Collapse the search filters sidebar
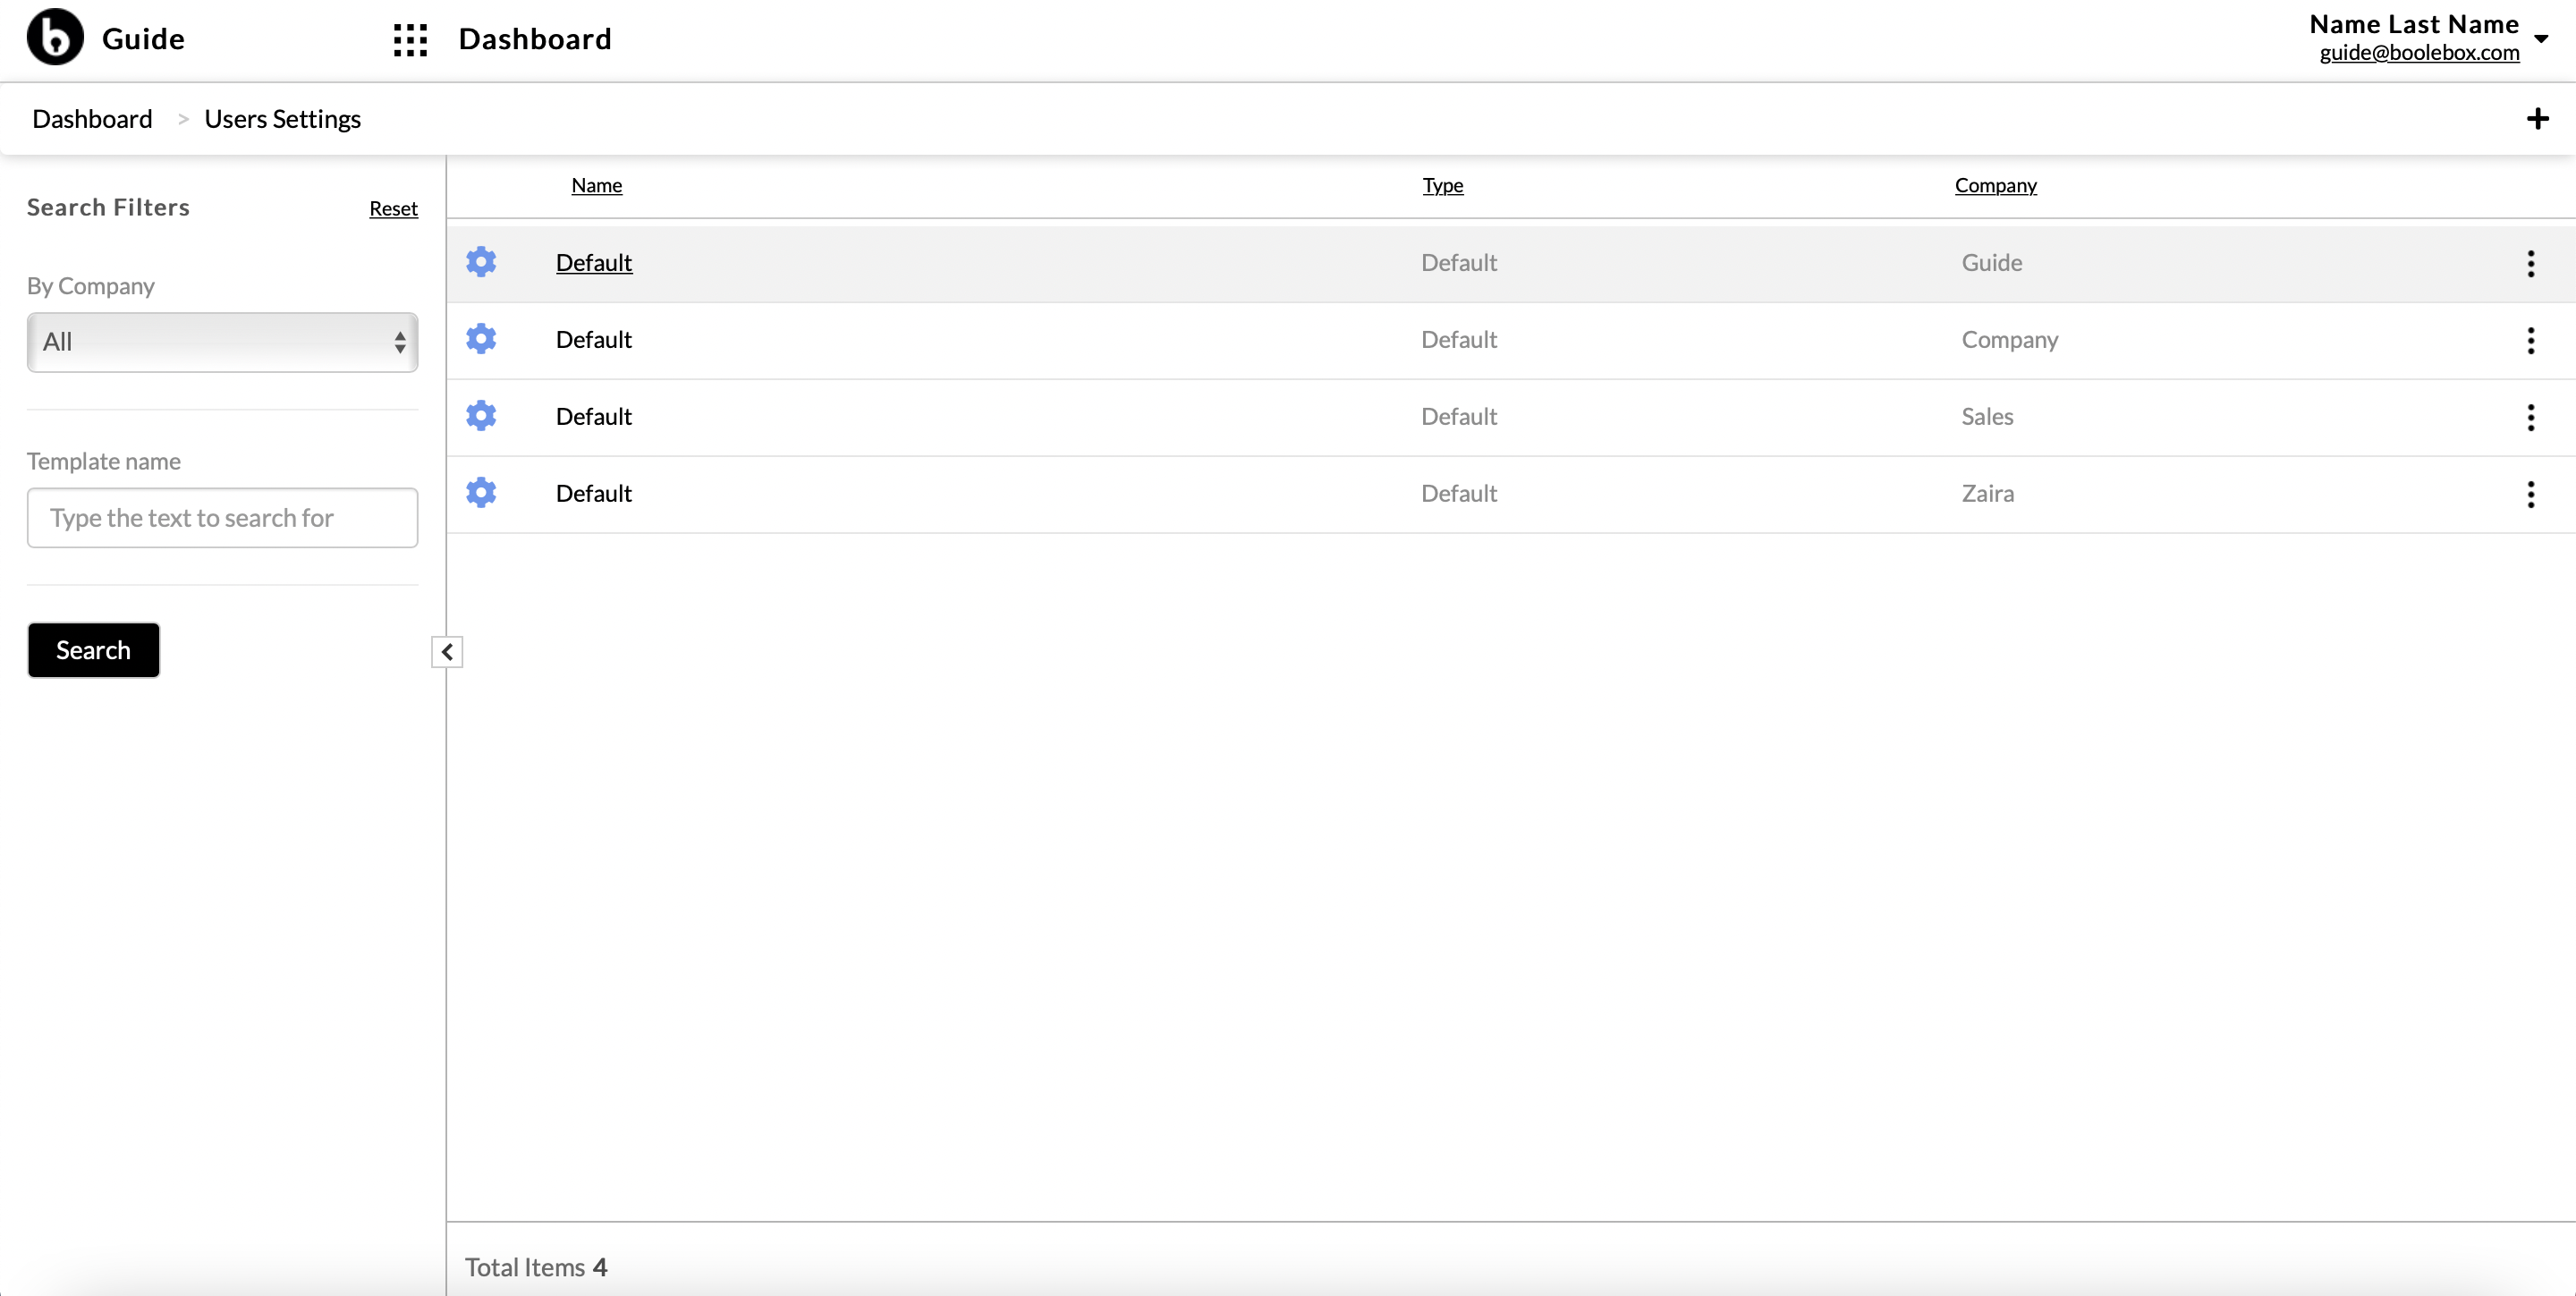 pyautogui.click(x=447, y=652)
